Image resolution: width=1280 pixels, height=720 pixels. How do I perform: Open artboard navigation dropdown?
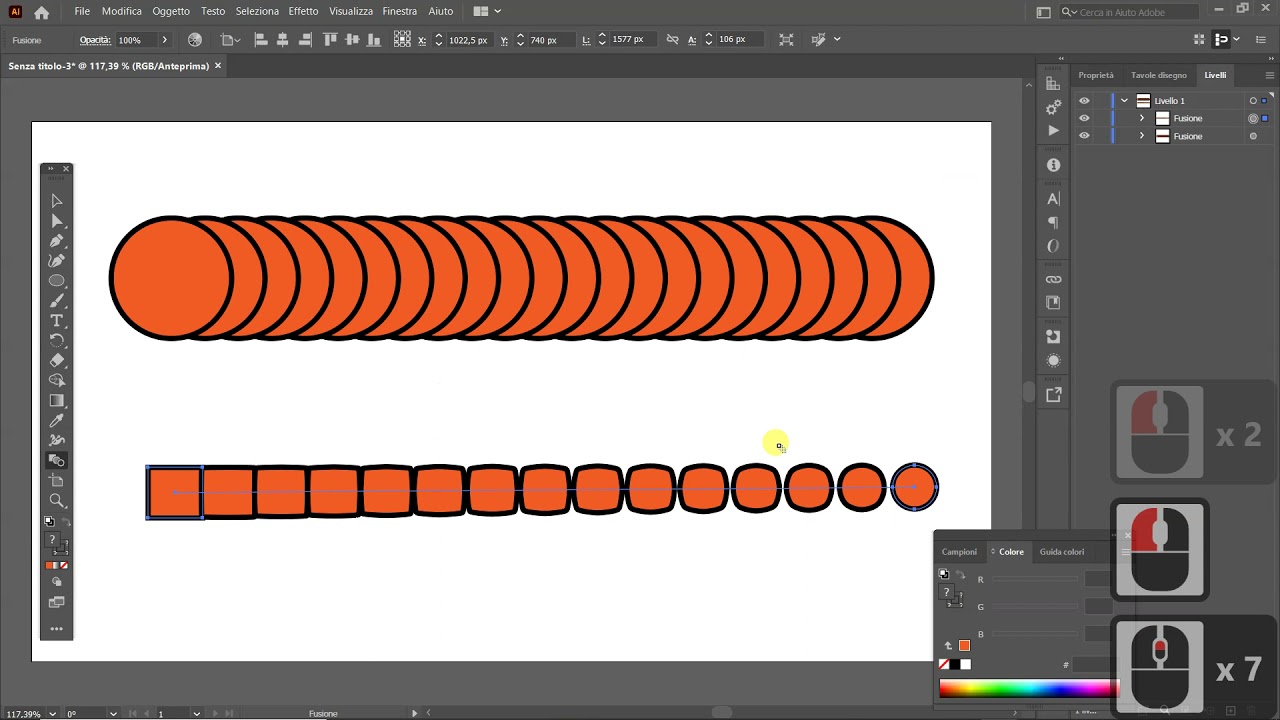tap(196, 713)
